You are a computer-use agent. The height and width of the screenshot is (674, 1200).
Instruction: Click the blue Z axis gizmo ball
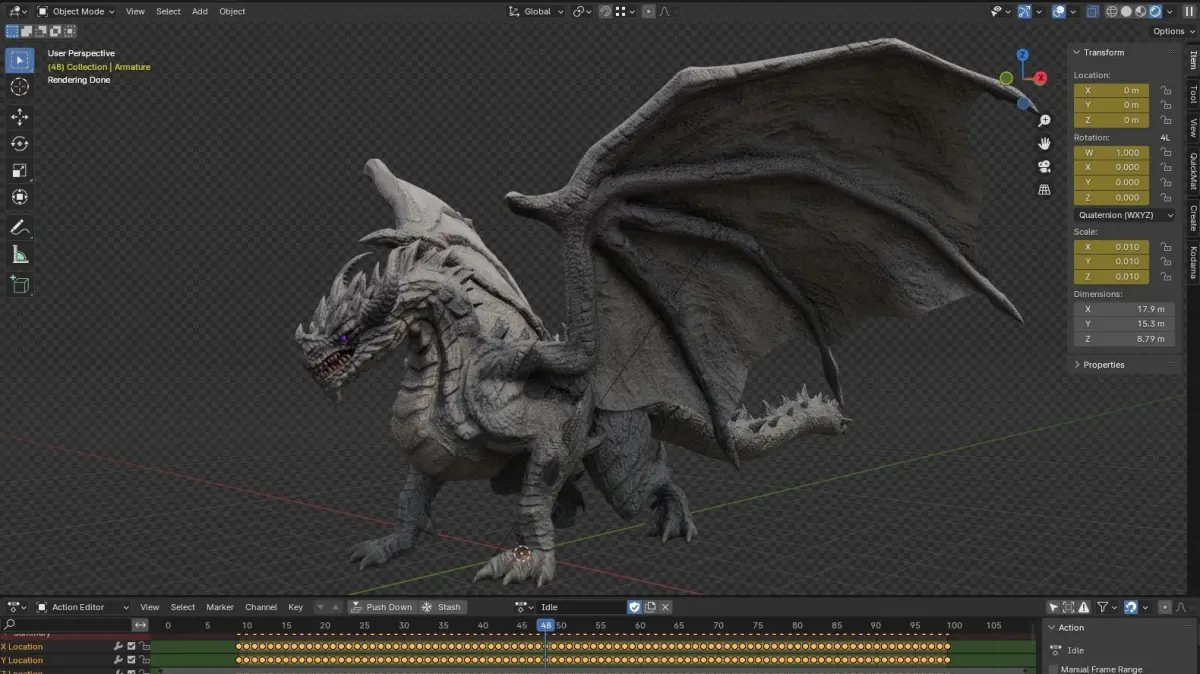coord(1023,55)
